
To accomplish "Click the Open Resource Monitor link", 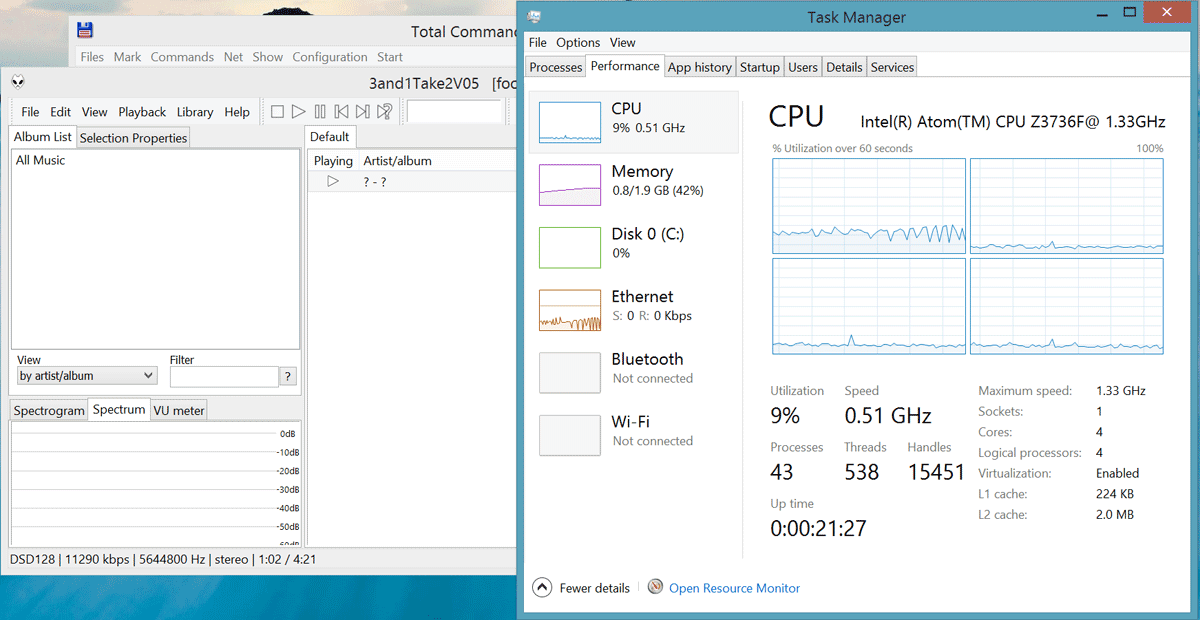I will tap(735, 588).
